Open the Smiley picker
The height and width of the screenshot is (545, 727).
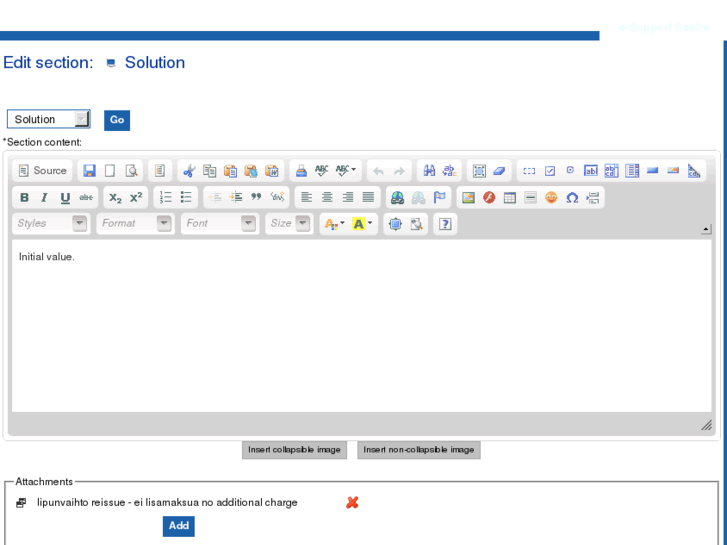click(x=551, y=198)
